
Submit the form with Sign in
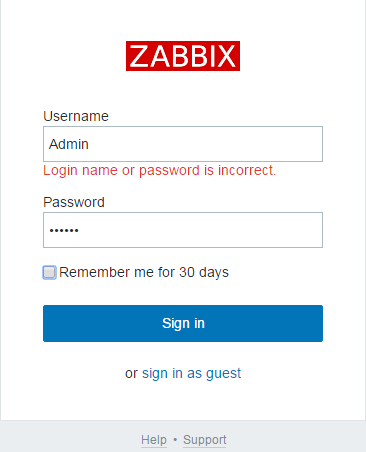183,323
